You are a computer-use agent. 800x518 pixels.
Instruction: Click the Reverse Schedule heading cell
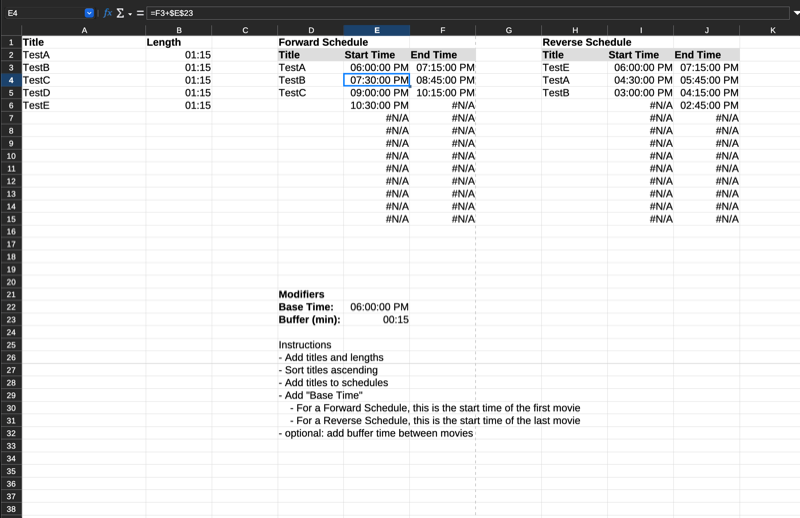pos(574,42)
